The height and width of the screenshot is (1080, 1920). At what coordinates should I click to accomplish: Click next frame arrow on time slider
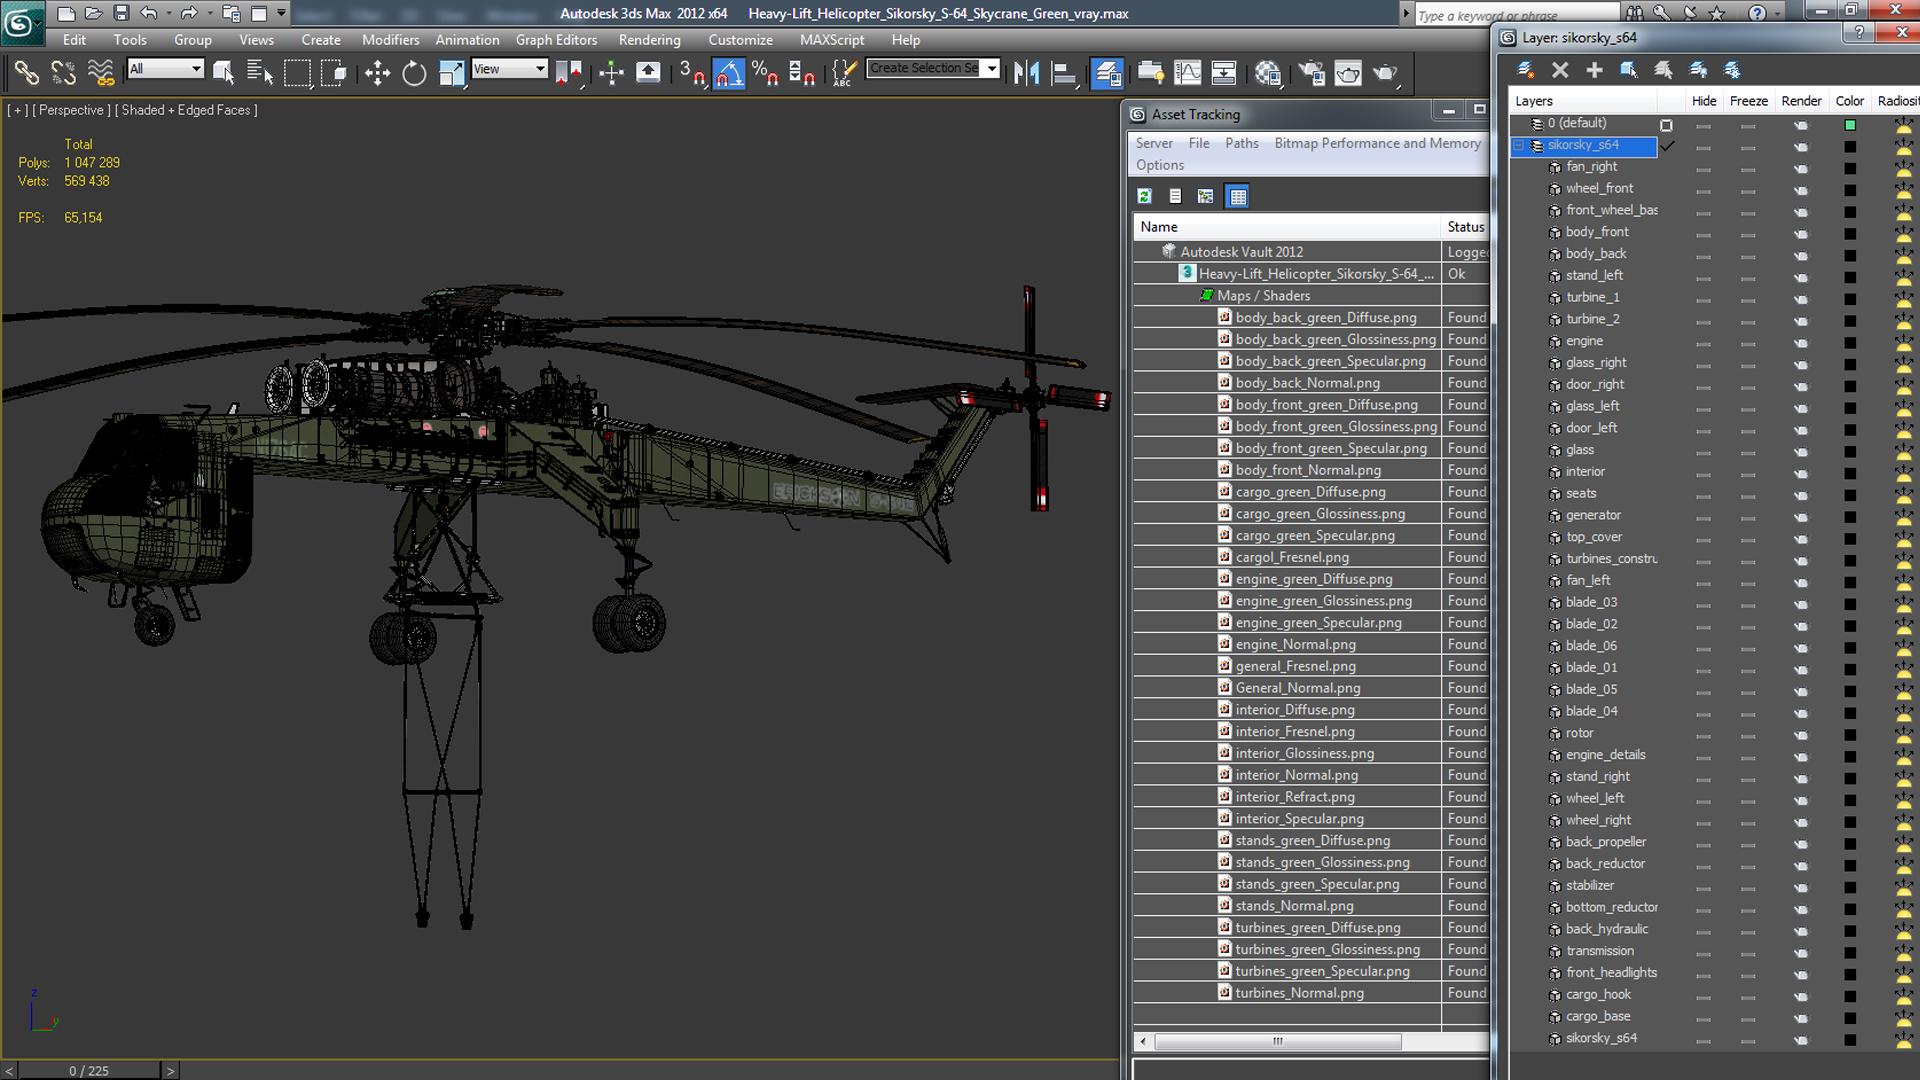(x=170, y=1070)
